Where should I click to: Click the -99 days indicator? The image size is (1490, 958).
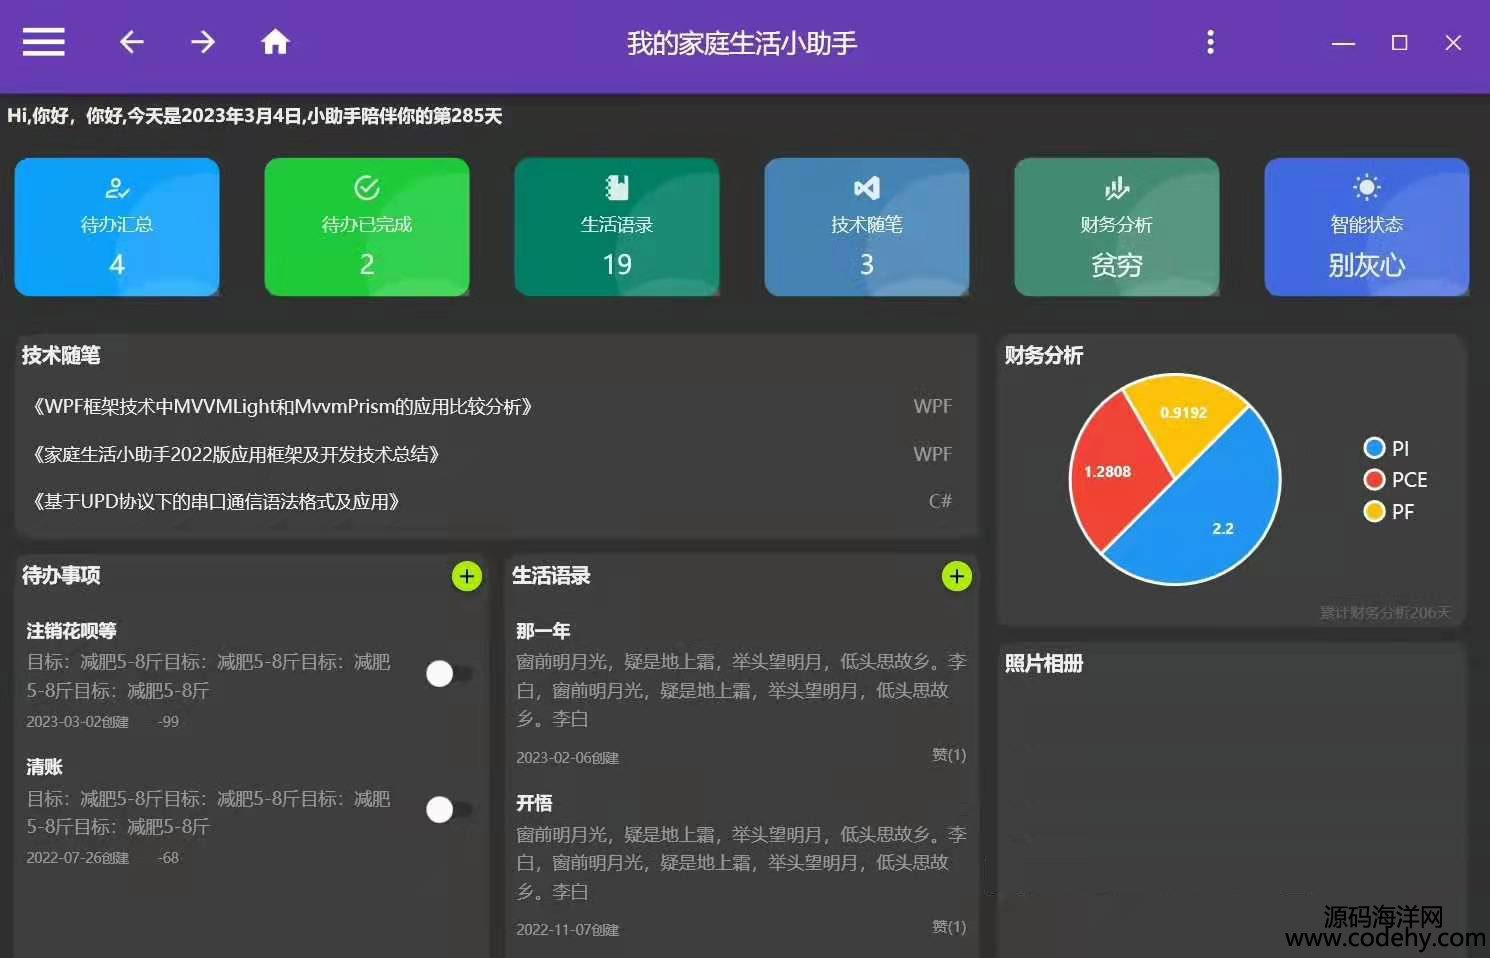168,722
